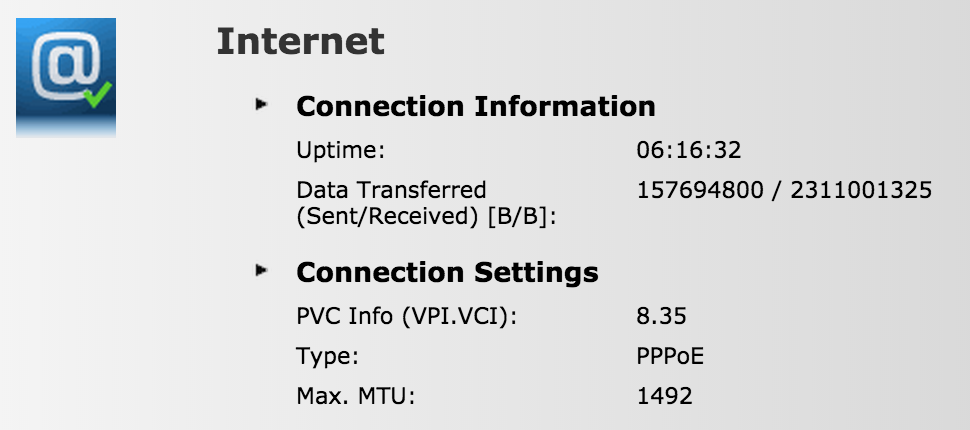Collapse the Connection Information section arrow
This screenshot has width=970, height=430.
click(263, 103)
